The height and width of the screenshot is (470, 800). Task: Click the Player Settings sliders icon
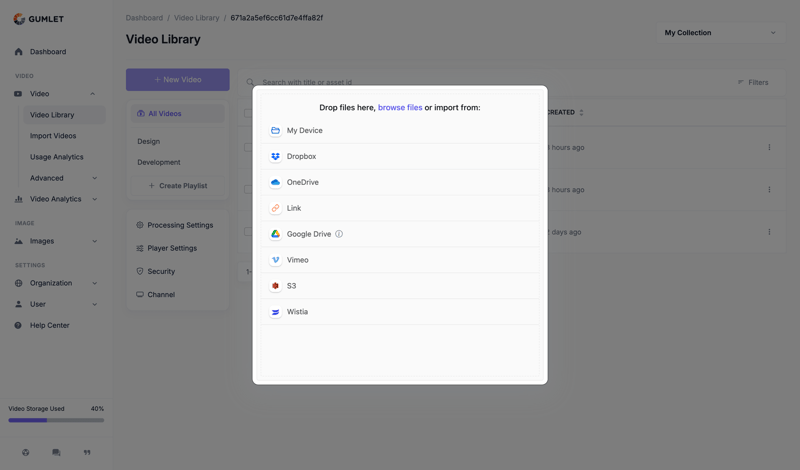(x=140, y=249)
